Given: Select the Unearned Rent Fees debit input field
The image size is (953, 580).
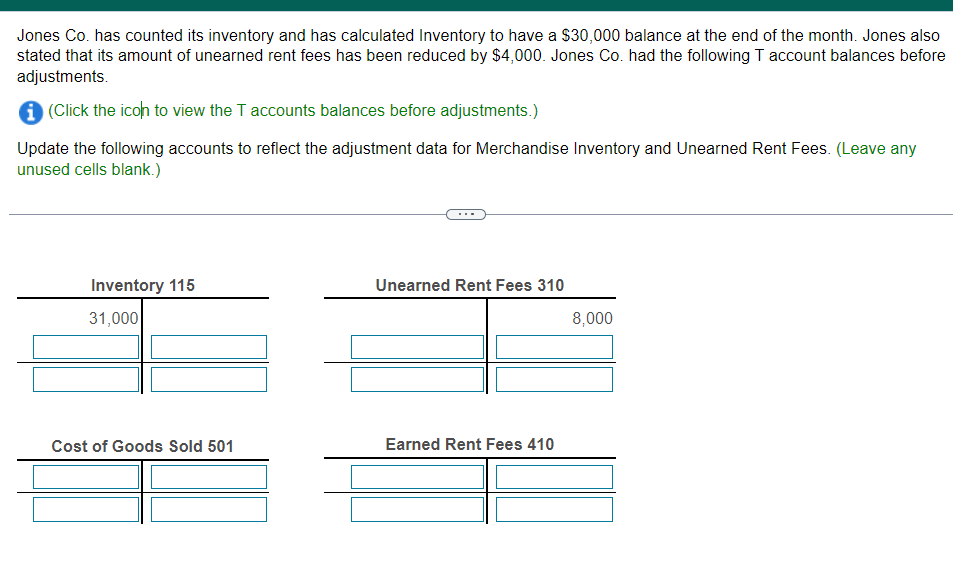Looking at the screenshot, I should (x=416, y=346).
